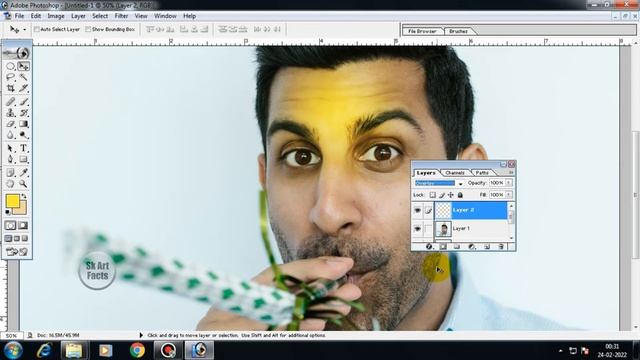Toggle lock position
This screenshot has width=640, height=360.
(451, 195)
